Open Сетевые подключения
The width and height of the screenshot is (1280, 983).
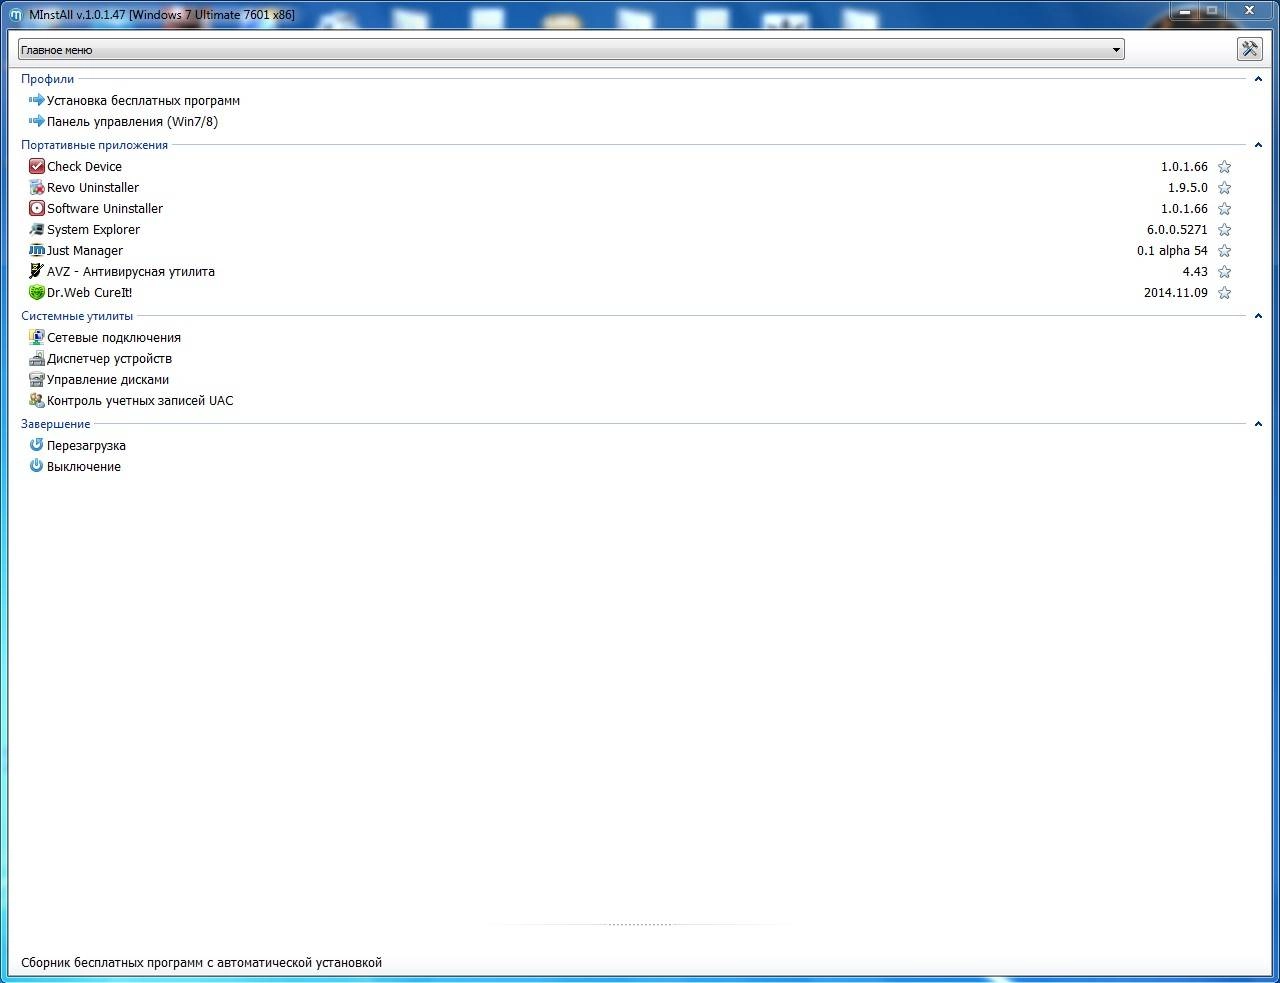tap(114, 337)
